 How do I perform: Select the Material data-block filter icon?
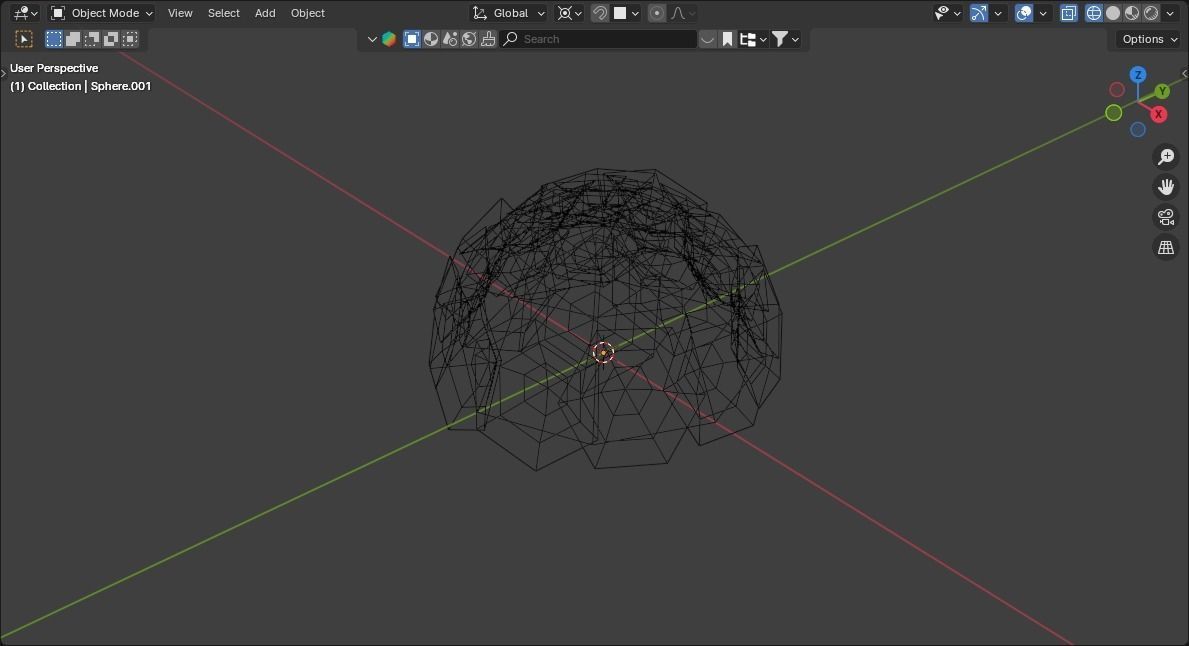coord(431,39)
